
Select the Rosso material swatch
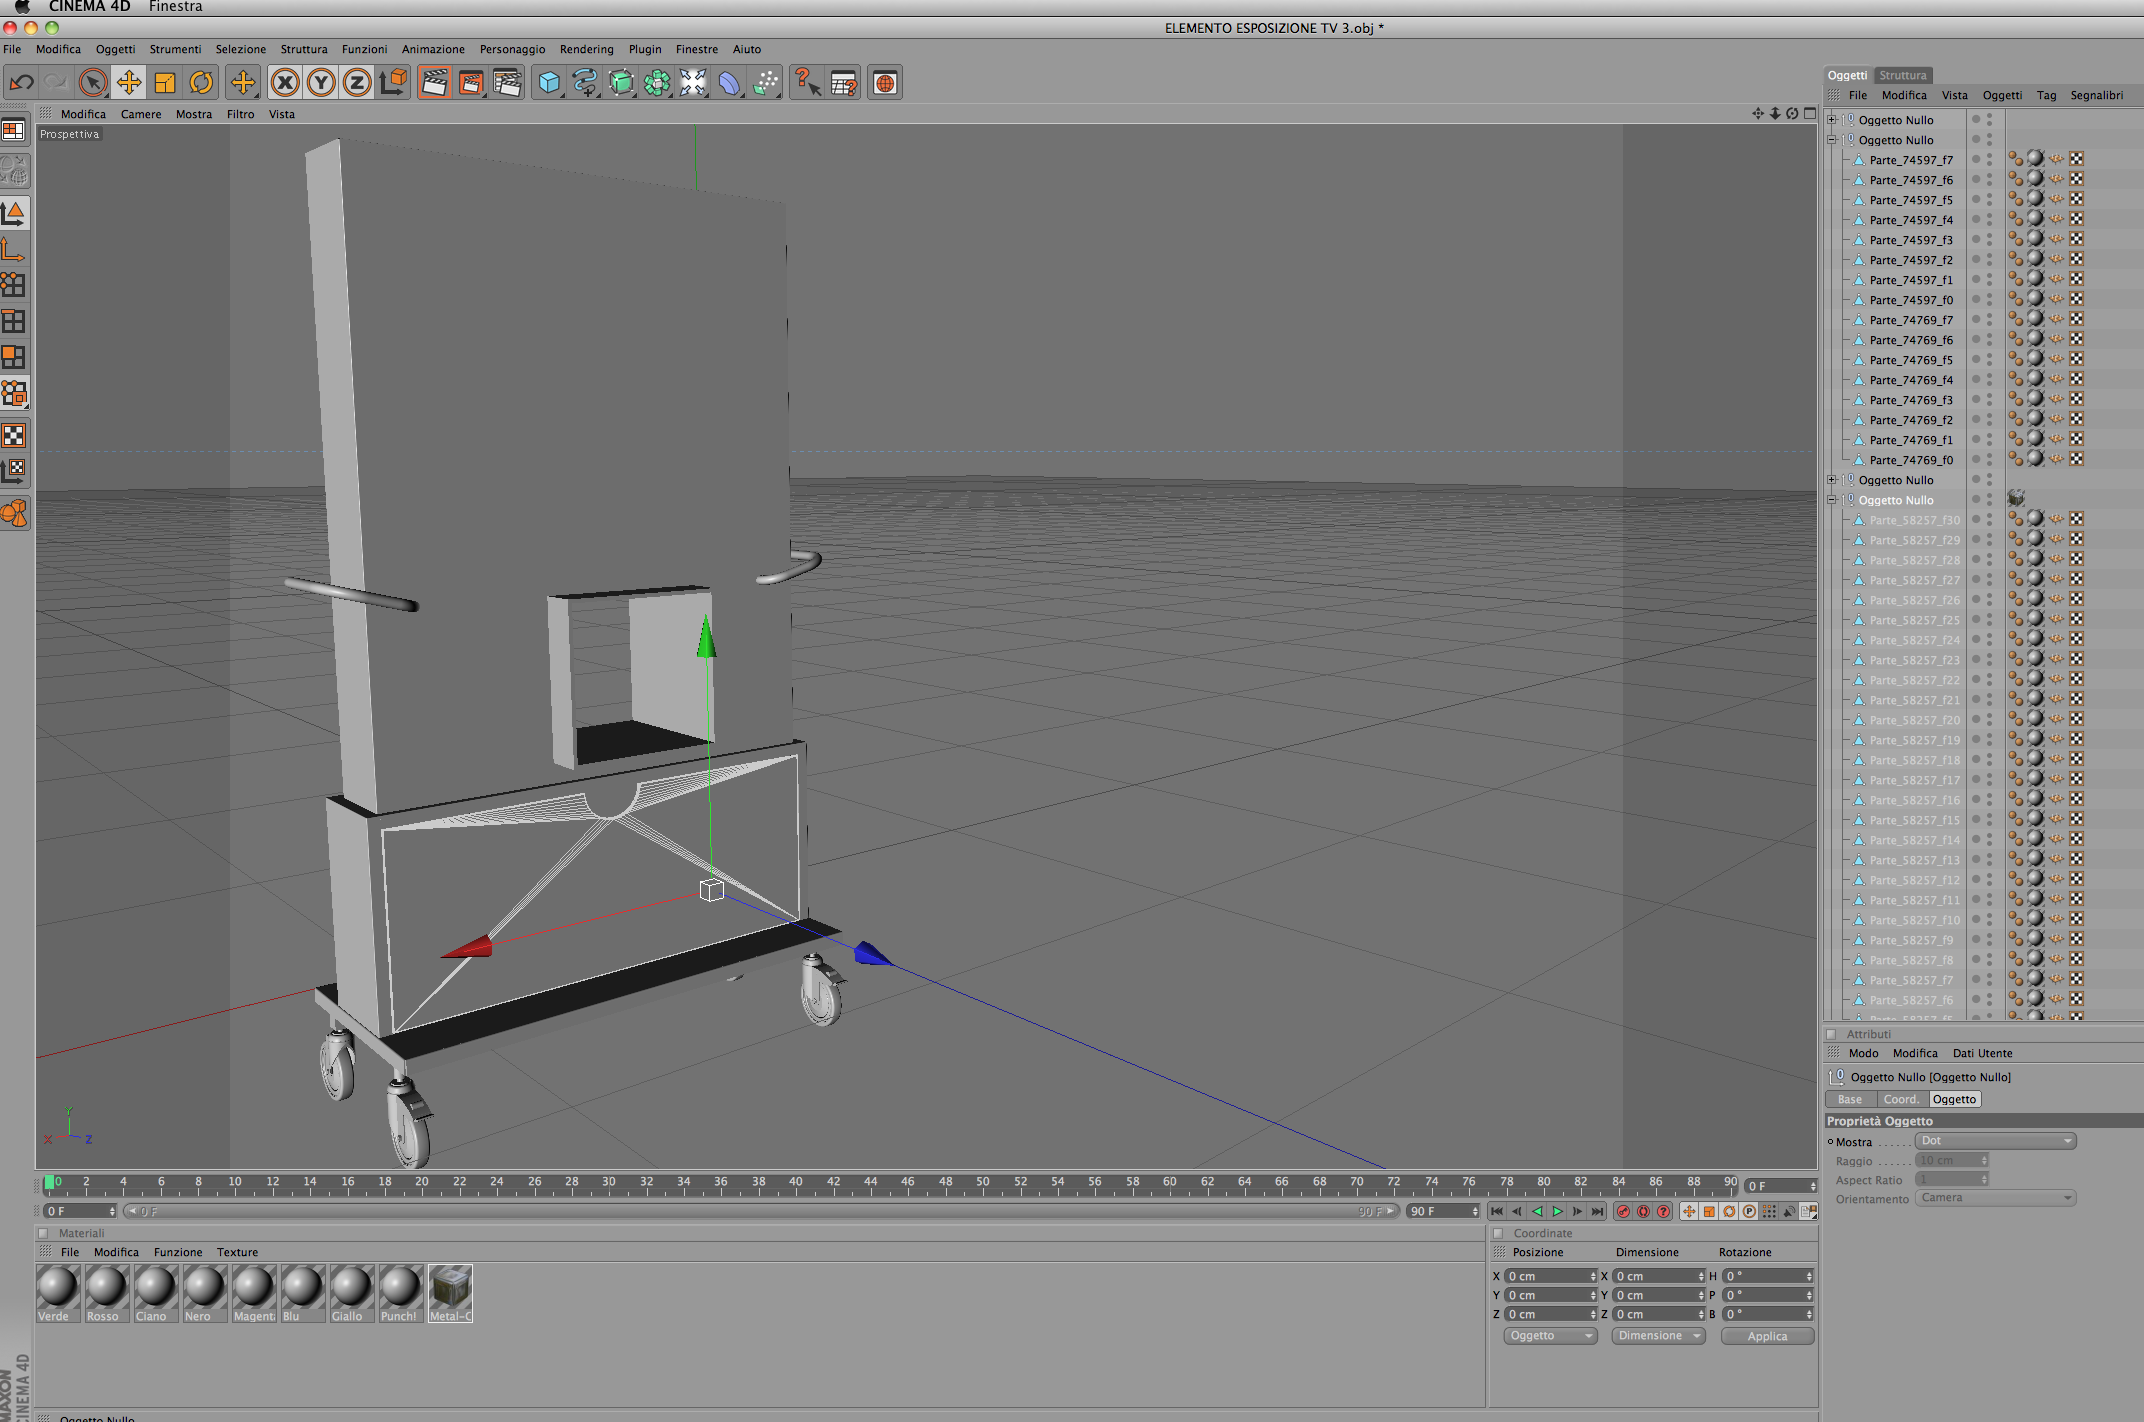[x=106, y=1288]
